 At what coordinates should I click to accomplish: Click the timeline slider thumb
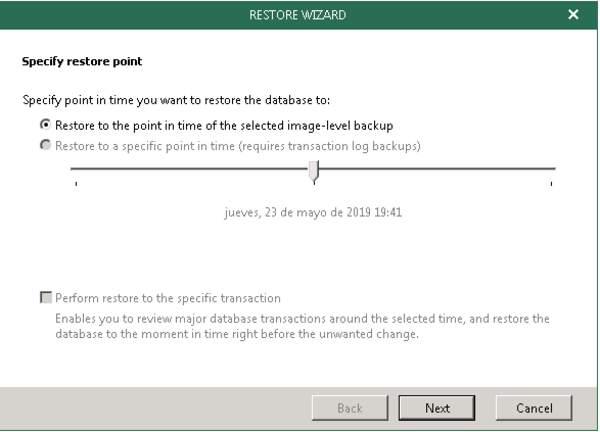(314, 173)
